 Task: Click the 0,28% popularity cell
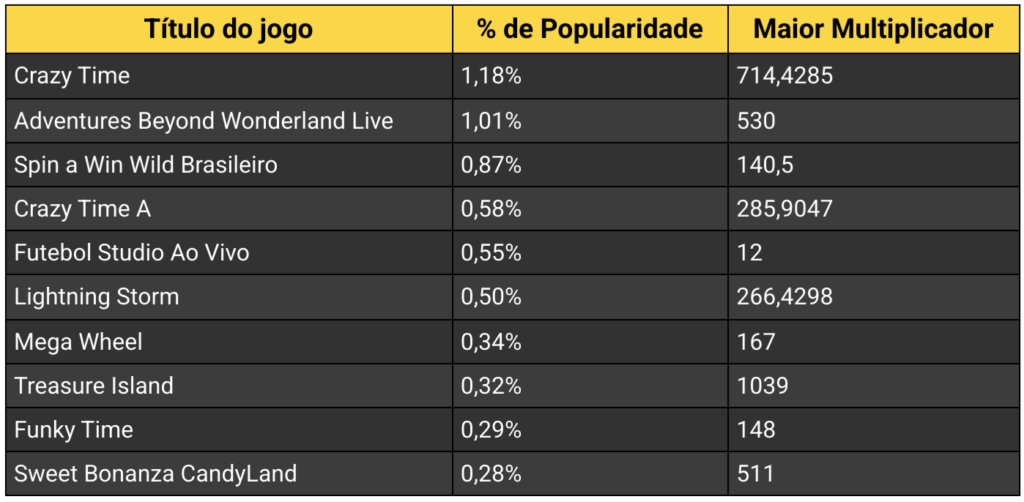click(x=491, y=474)
